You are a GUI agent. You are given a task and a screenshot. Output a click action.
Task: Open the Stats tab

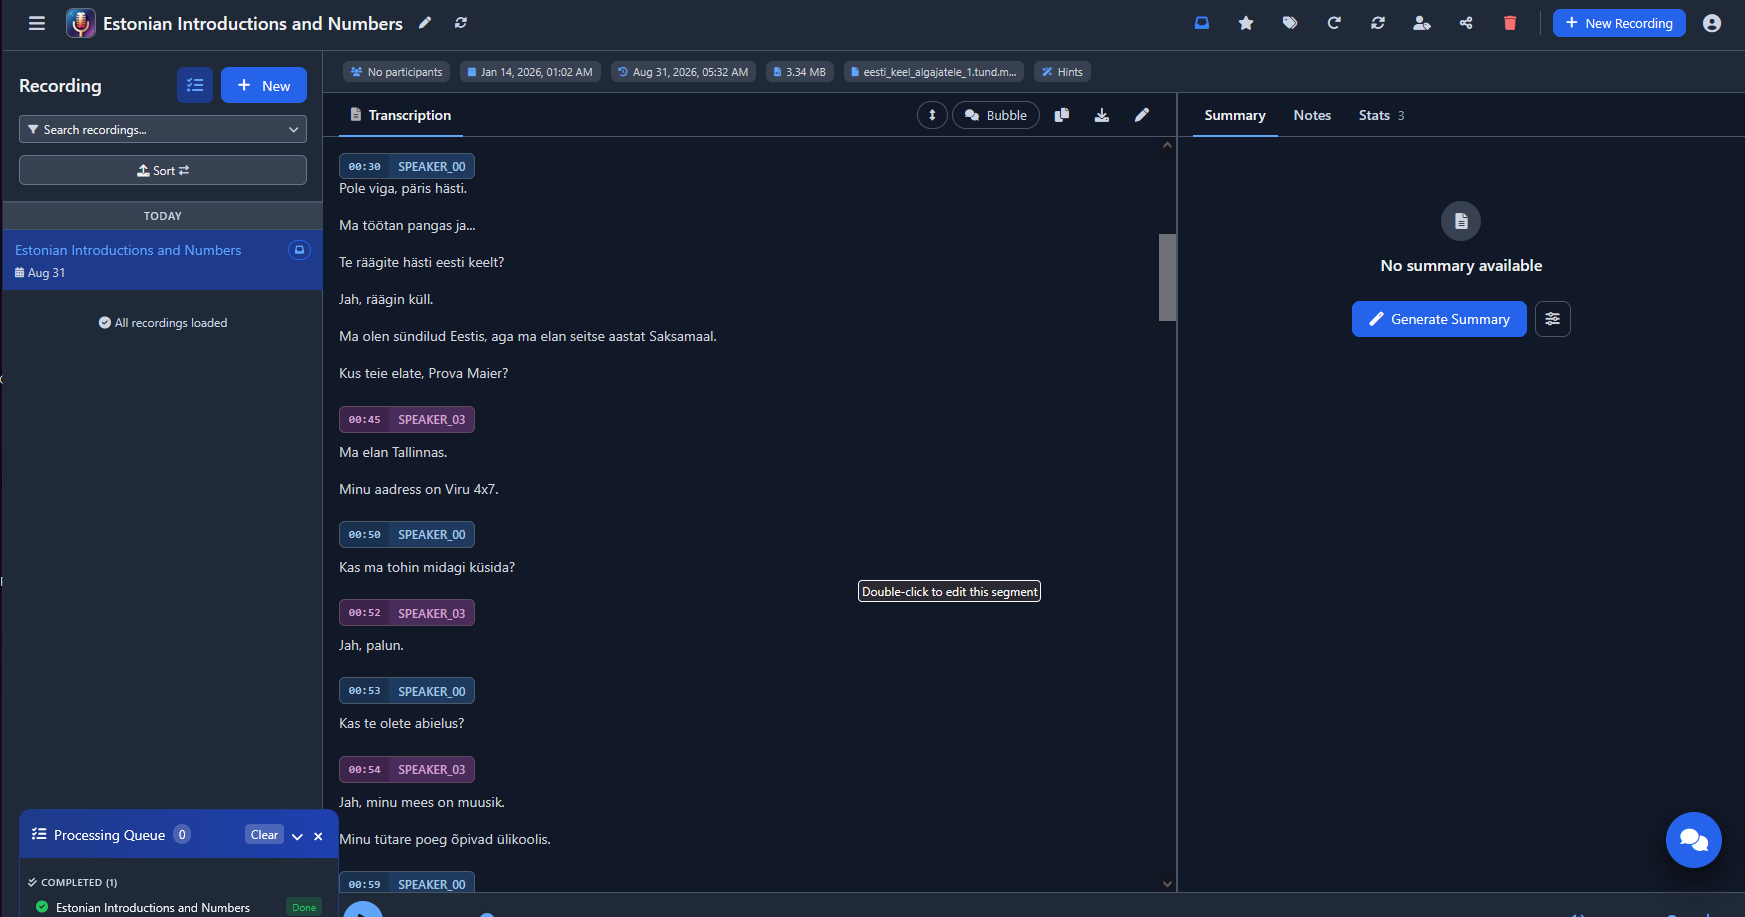(1381, 115)
